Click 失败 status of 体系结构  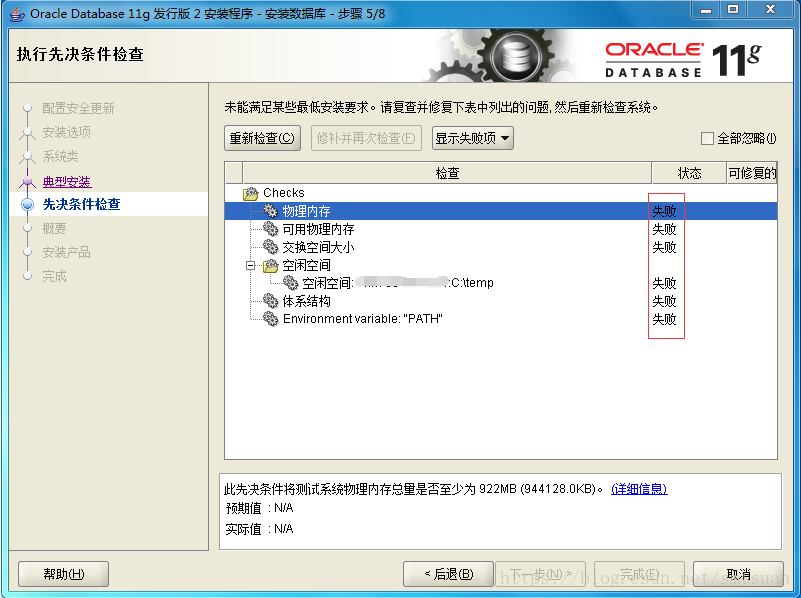664,301
